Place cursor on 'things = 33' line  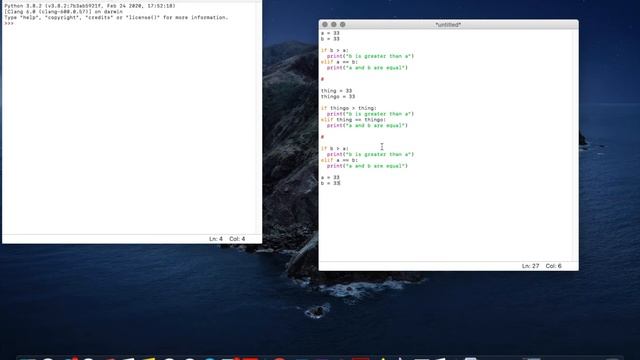(x=338, y=96)
